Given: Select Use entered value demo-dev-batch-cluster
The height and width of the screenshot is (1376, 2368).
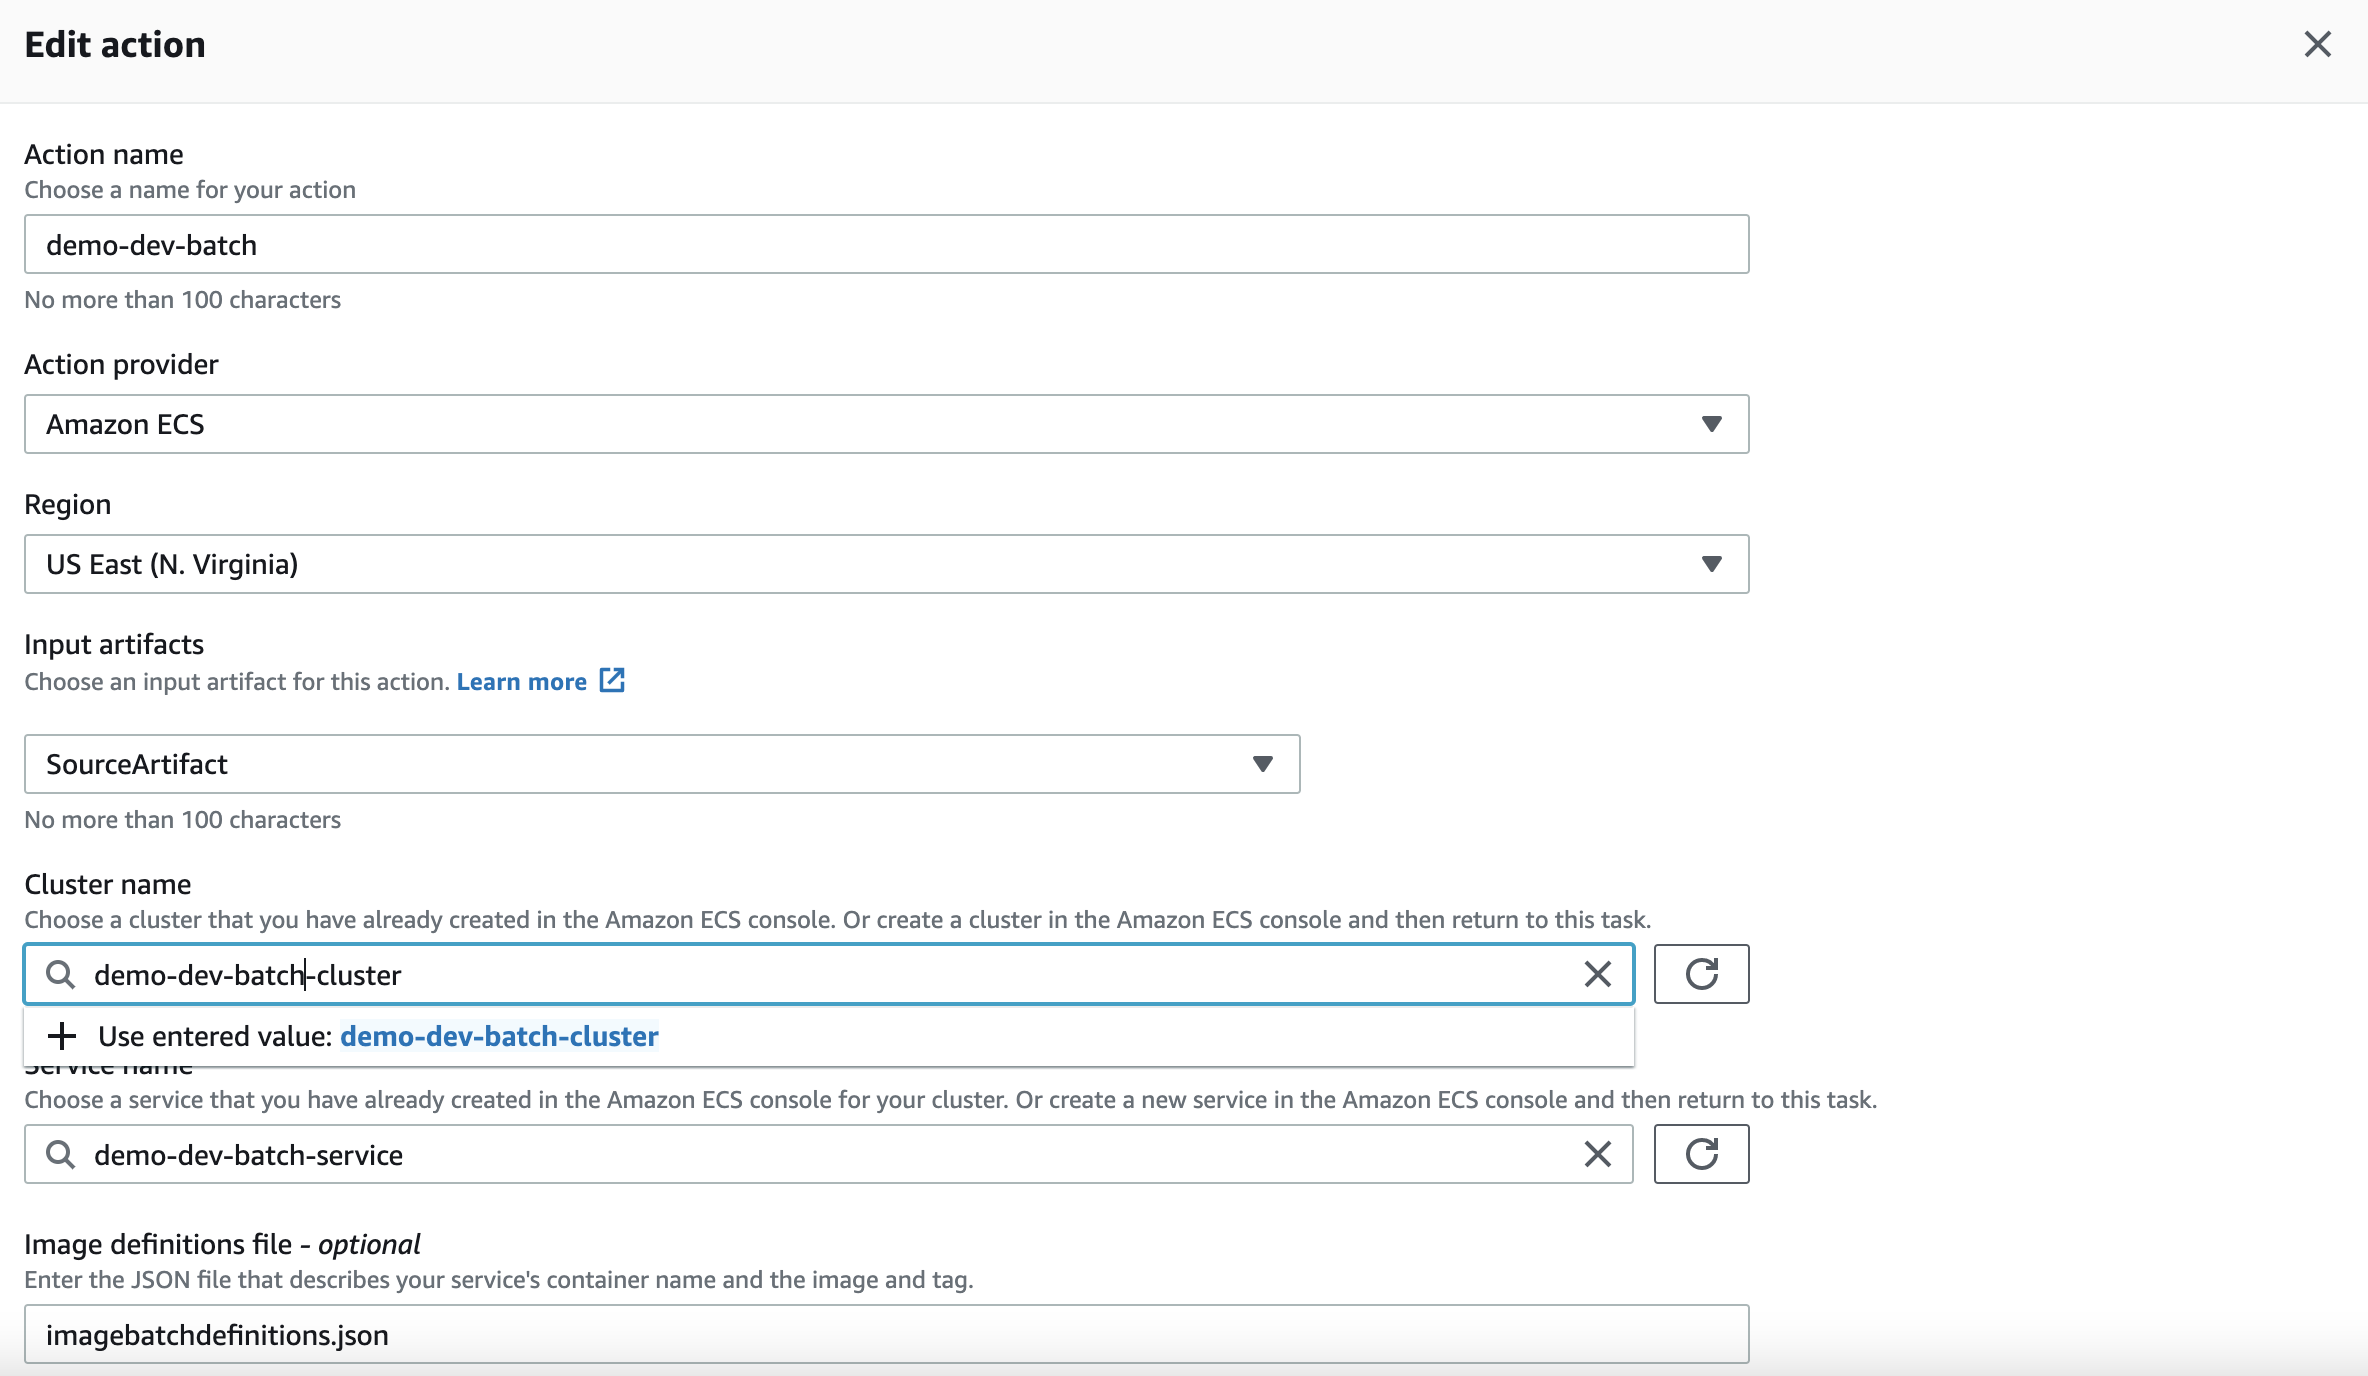Looking at the screenshot, I should click(829, 1036).
